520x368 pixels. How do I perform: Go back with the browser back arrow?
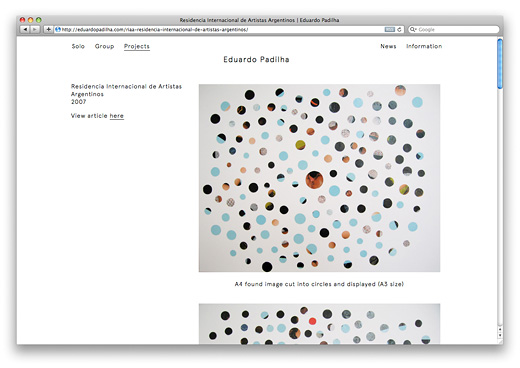tap(25, 29)
